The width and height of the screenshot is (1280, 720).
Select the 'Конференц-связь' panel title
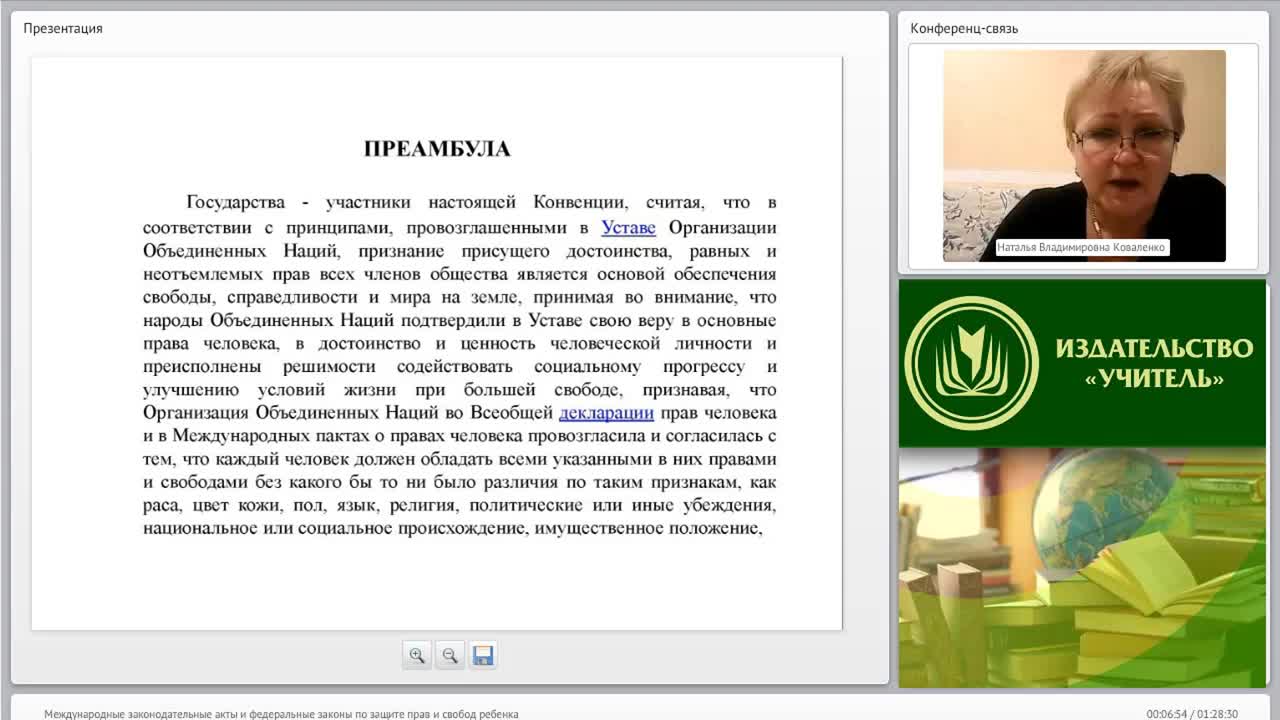(x=964, y=28)
